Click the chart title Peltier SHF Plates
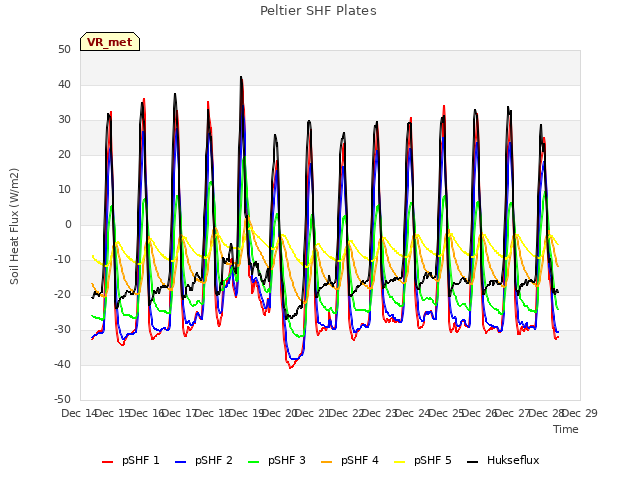The image size is (640, 480). pyautogui.click(x=318, y=11)
